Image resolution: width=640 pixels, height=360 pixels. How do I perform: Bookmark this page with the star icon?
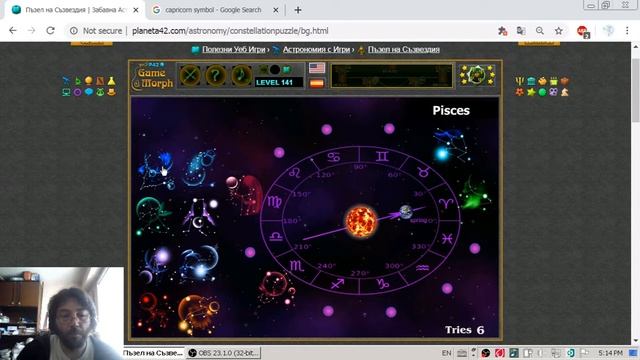click(559, 31)
